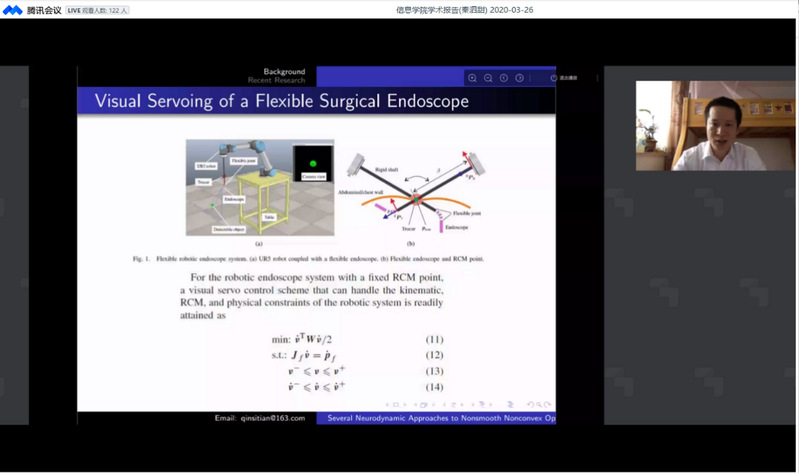Go to next page using right arrow circle
The height and width of the screenshot is (473, 799).
pos(519,78)
